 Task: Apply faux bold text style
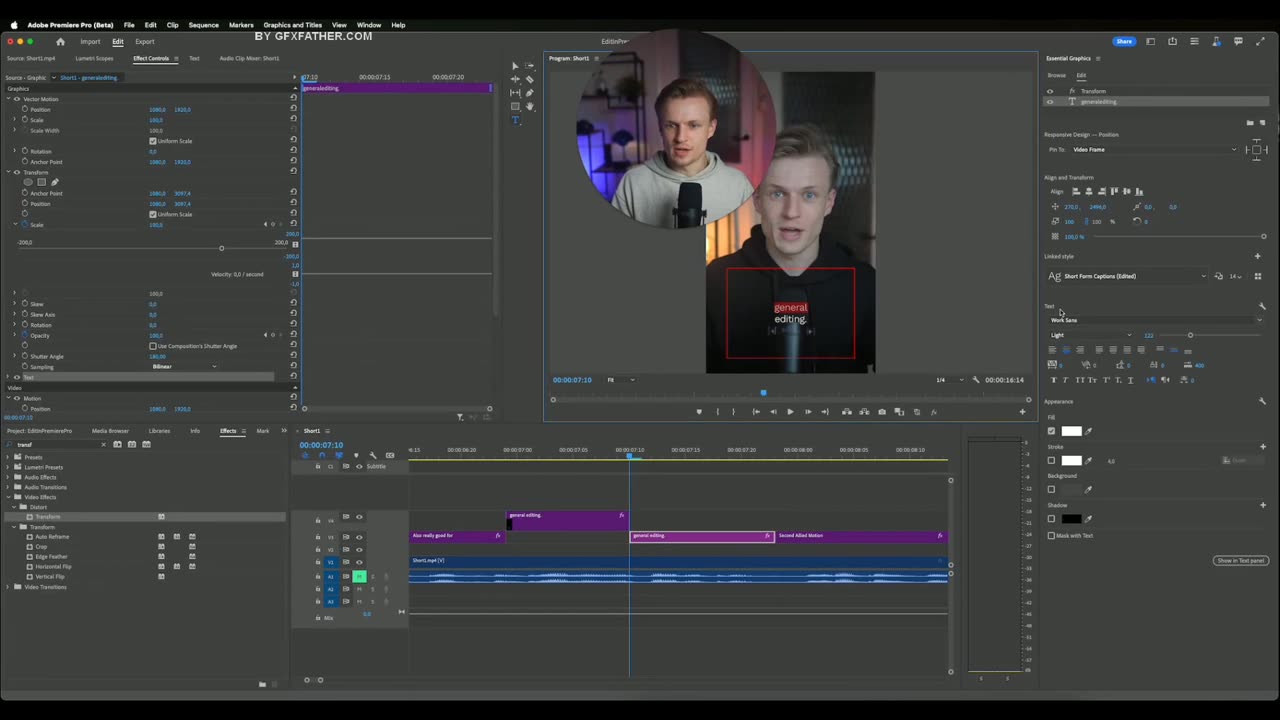click(1052, 380)
